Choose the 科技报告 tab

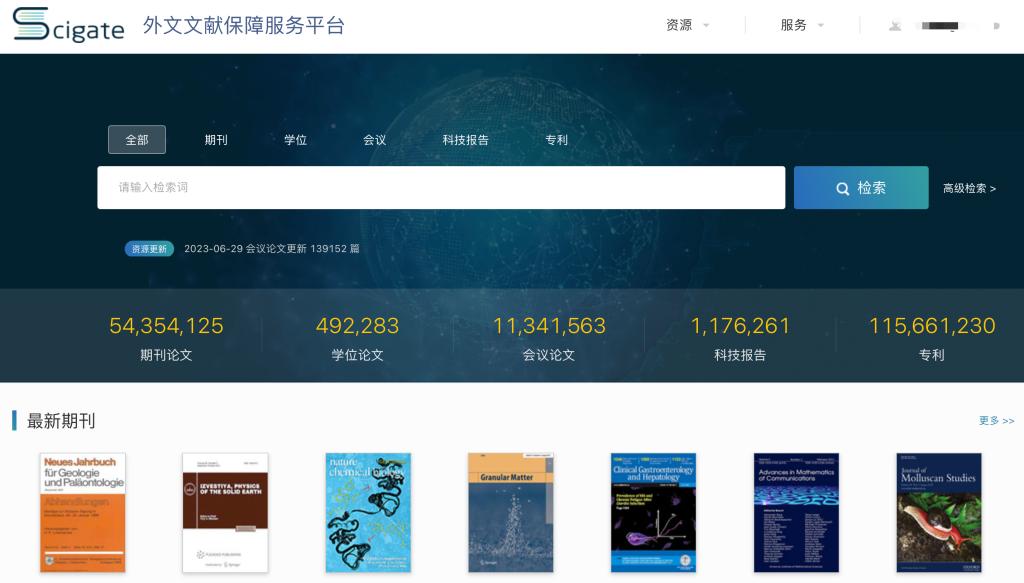(466, 140)
